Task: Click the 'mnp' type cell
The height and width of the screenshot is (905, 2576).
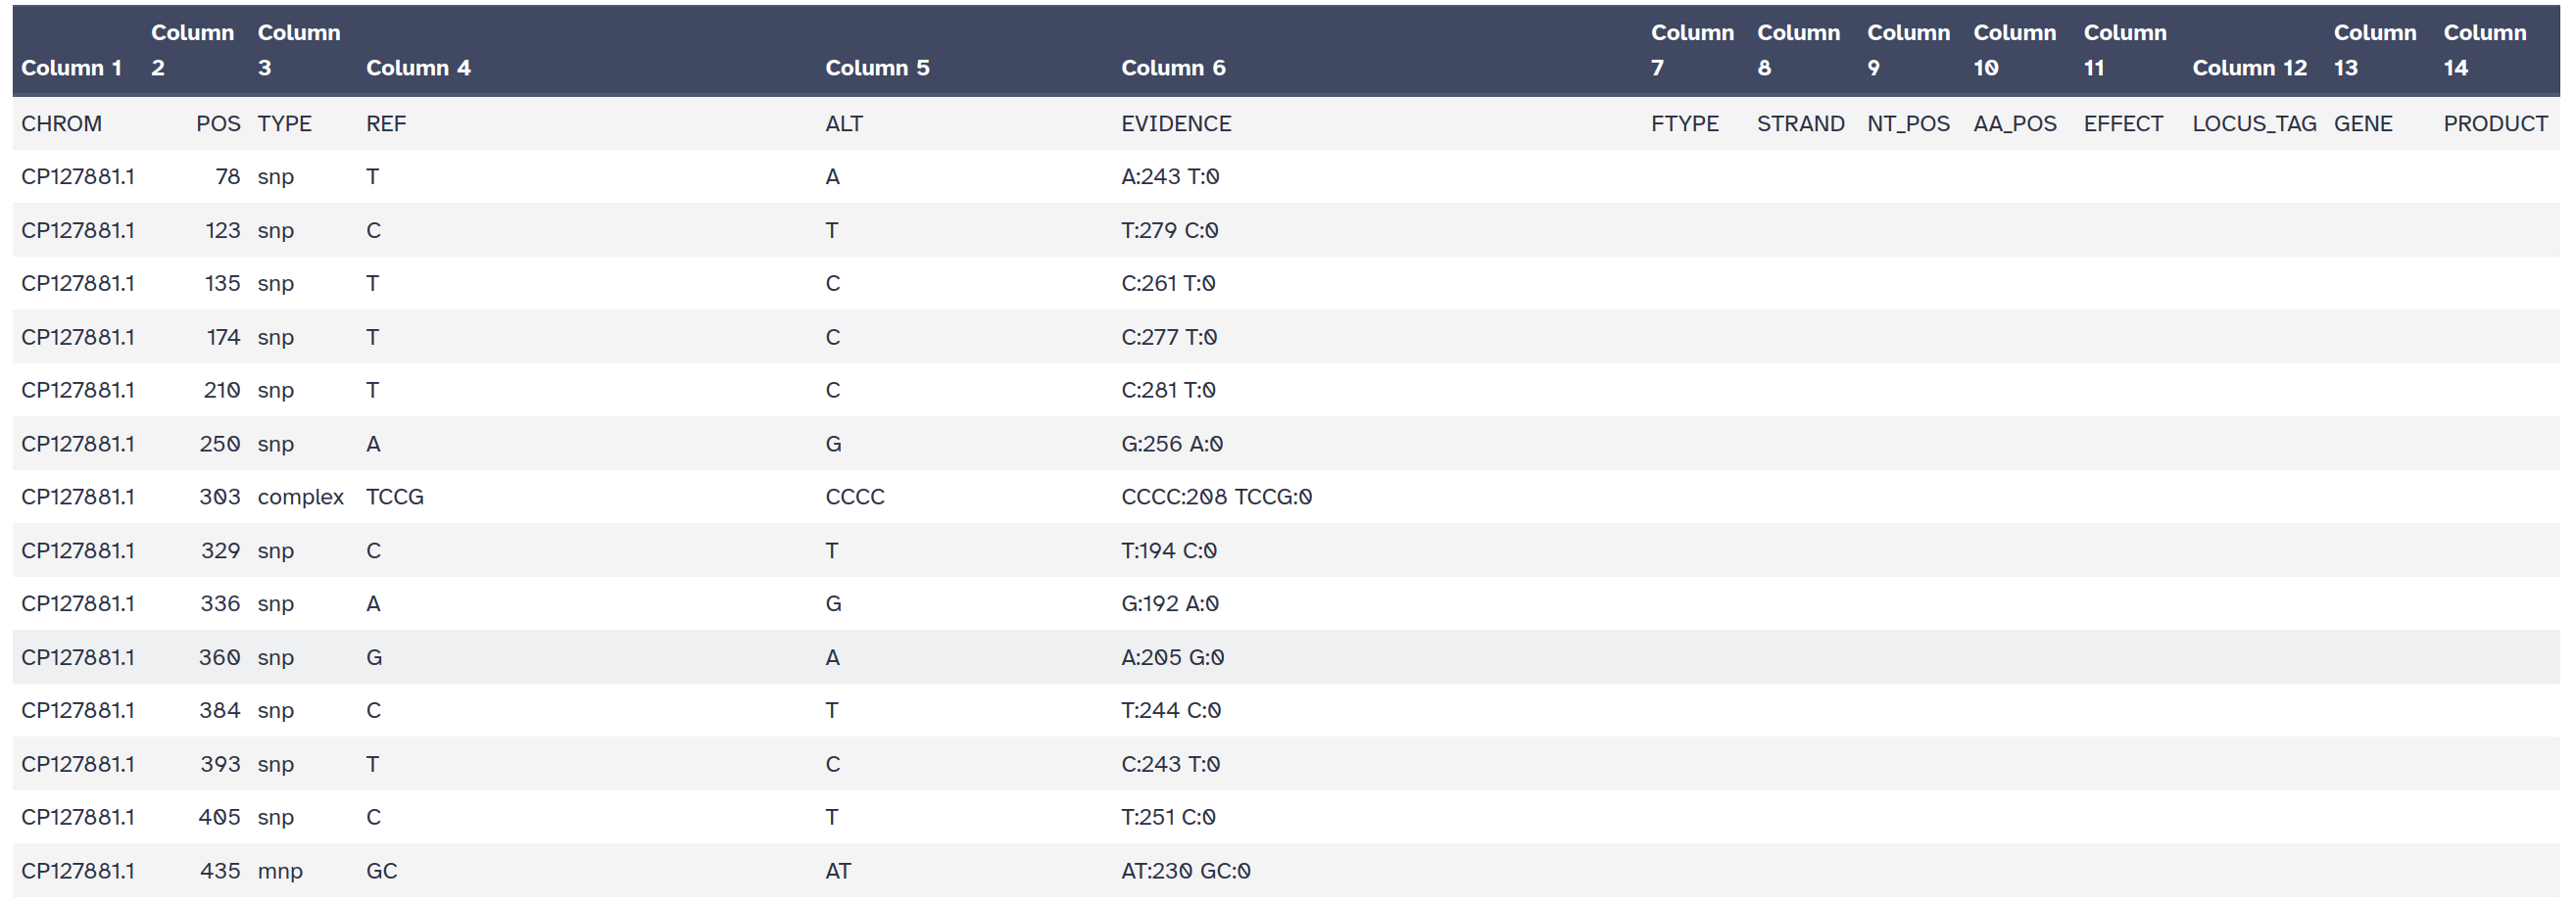Action: coord(280,871)
